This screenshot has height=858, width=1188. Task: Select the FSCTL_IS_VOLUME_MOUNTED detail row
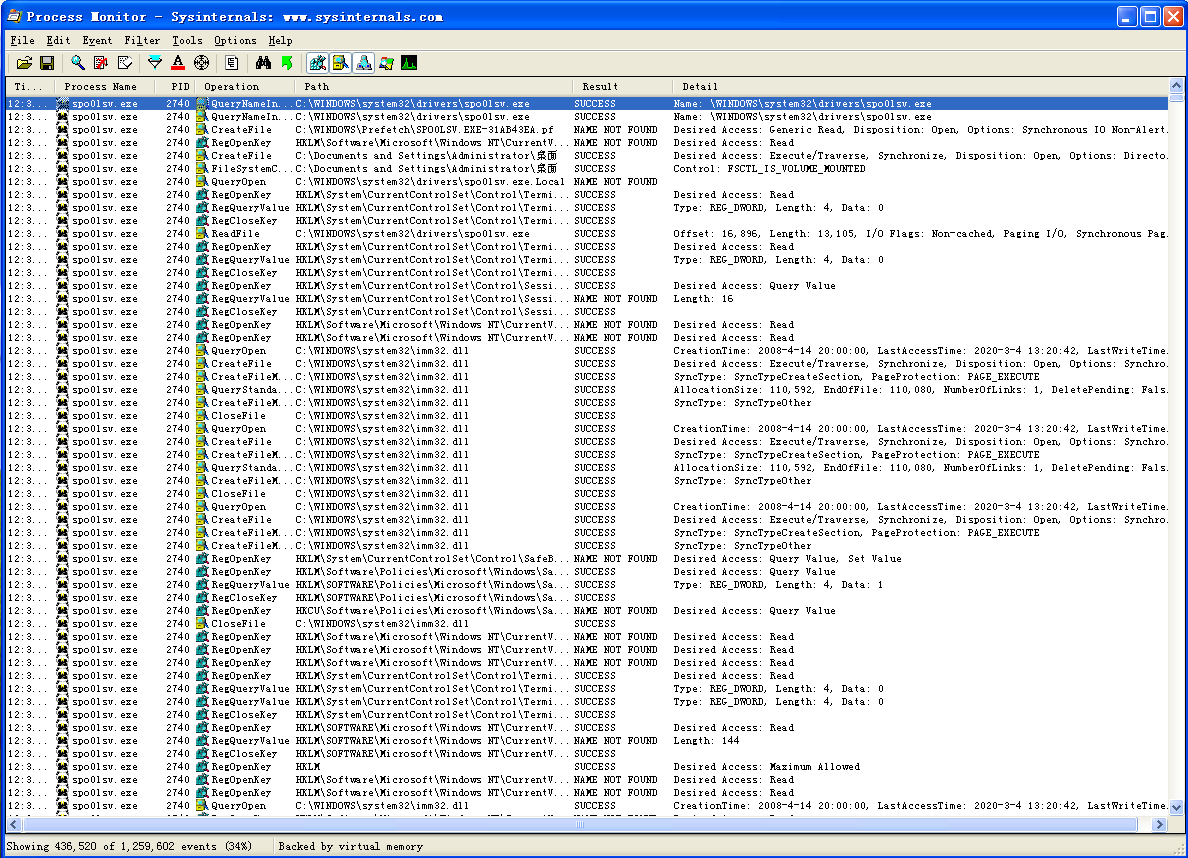click(x=586, y=168)
